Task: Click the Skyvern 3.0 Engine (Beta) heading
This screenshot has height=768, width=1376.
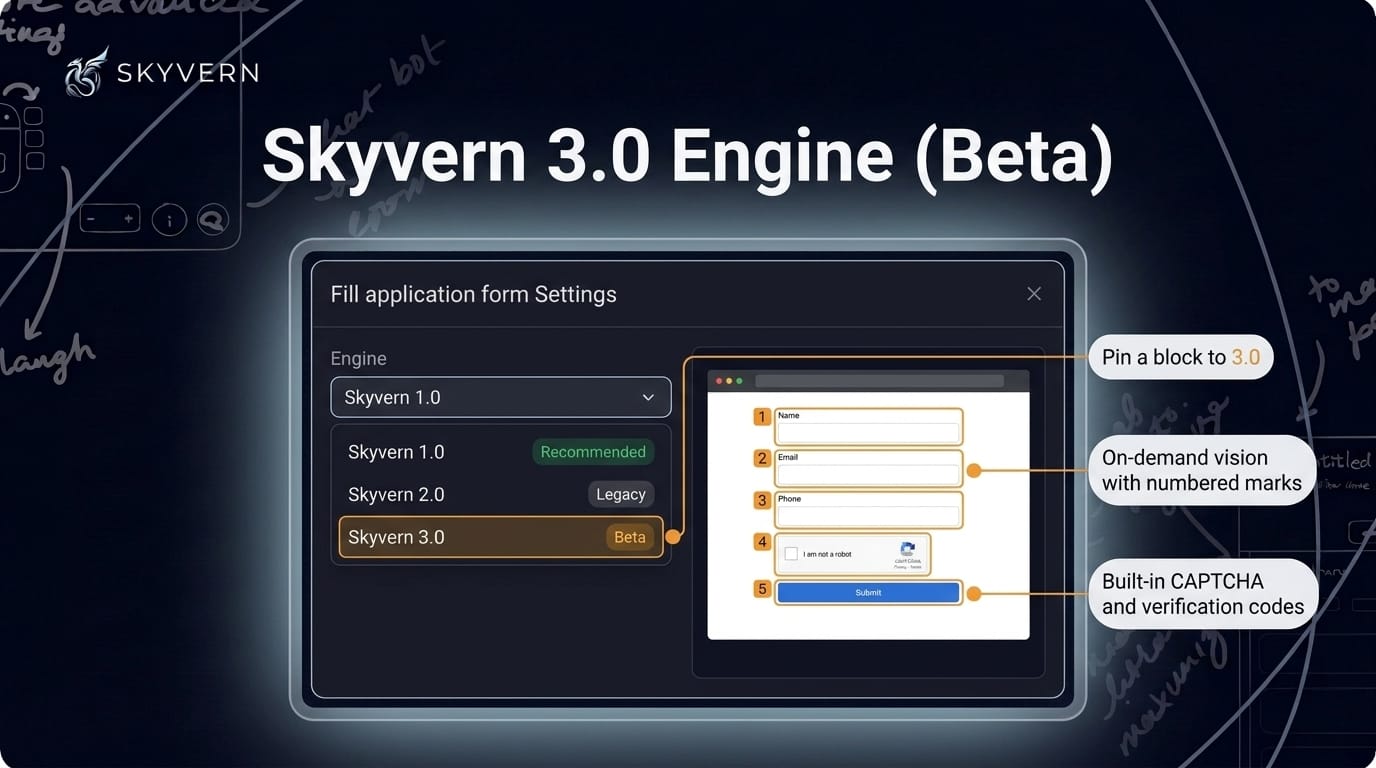Action: point(687,156)
